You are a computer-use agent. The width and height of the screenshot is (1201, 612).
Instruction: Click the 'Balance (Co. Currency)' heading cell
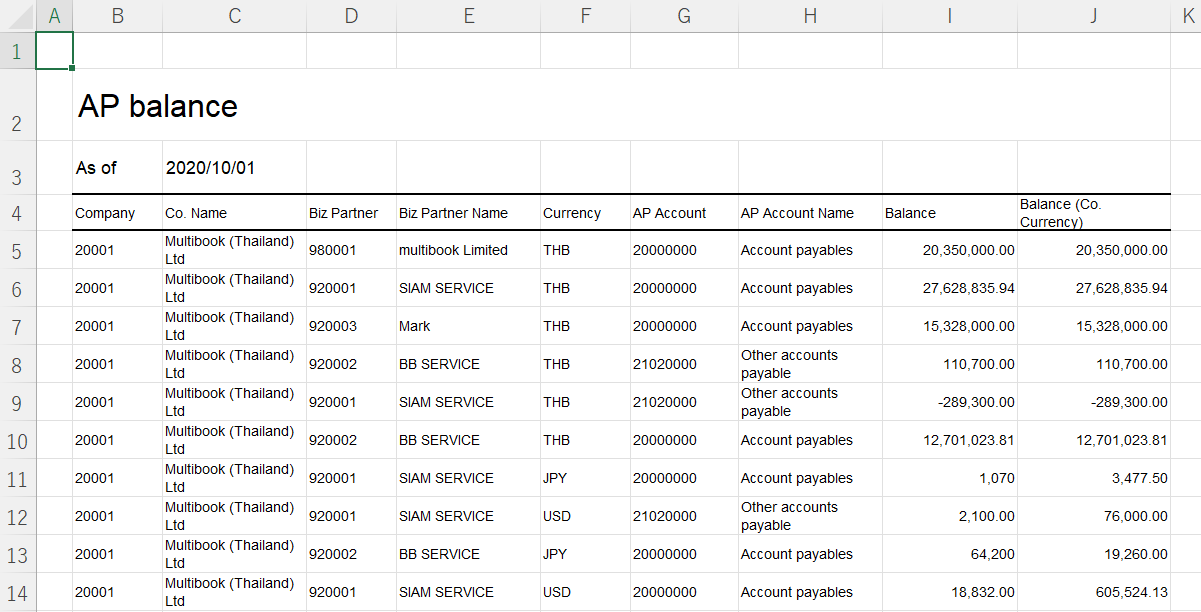click(1094, 213)
